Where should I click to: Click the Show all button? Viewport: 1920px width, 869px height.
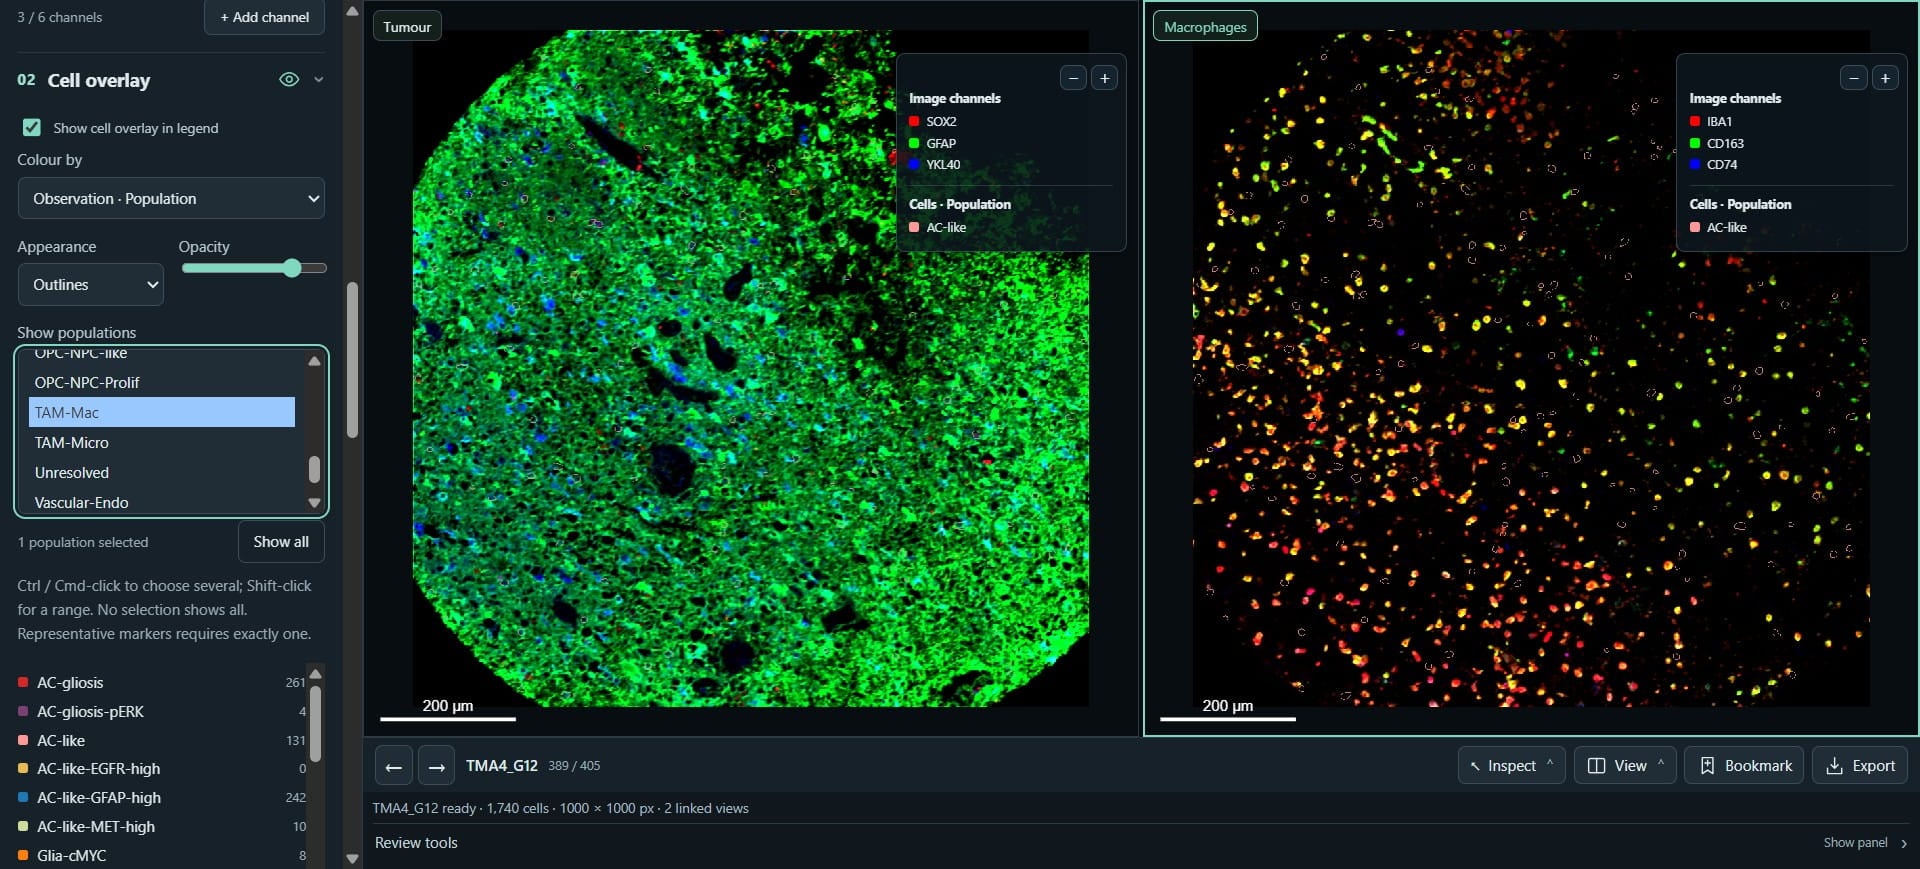[x=281, y=542]
